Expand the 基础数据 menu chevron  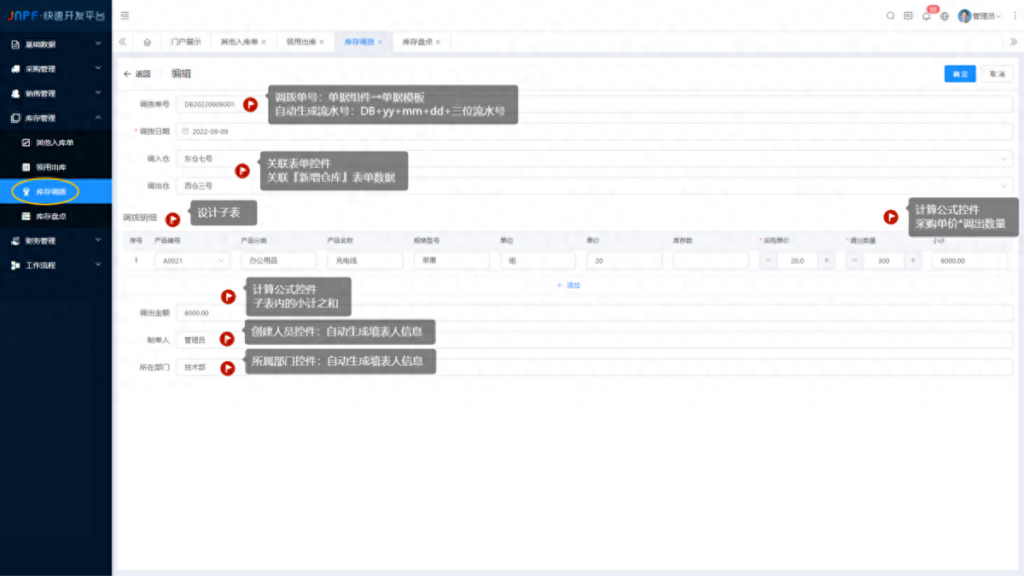tap(98, 44)
